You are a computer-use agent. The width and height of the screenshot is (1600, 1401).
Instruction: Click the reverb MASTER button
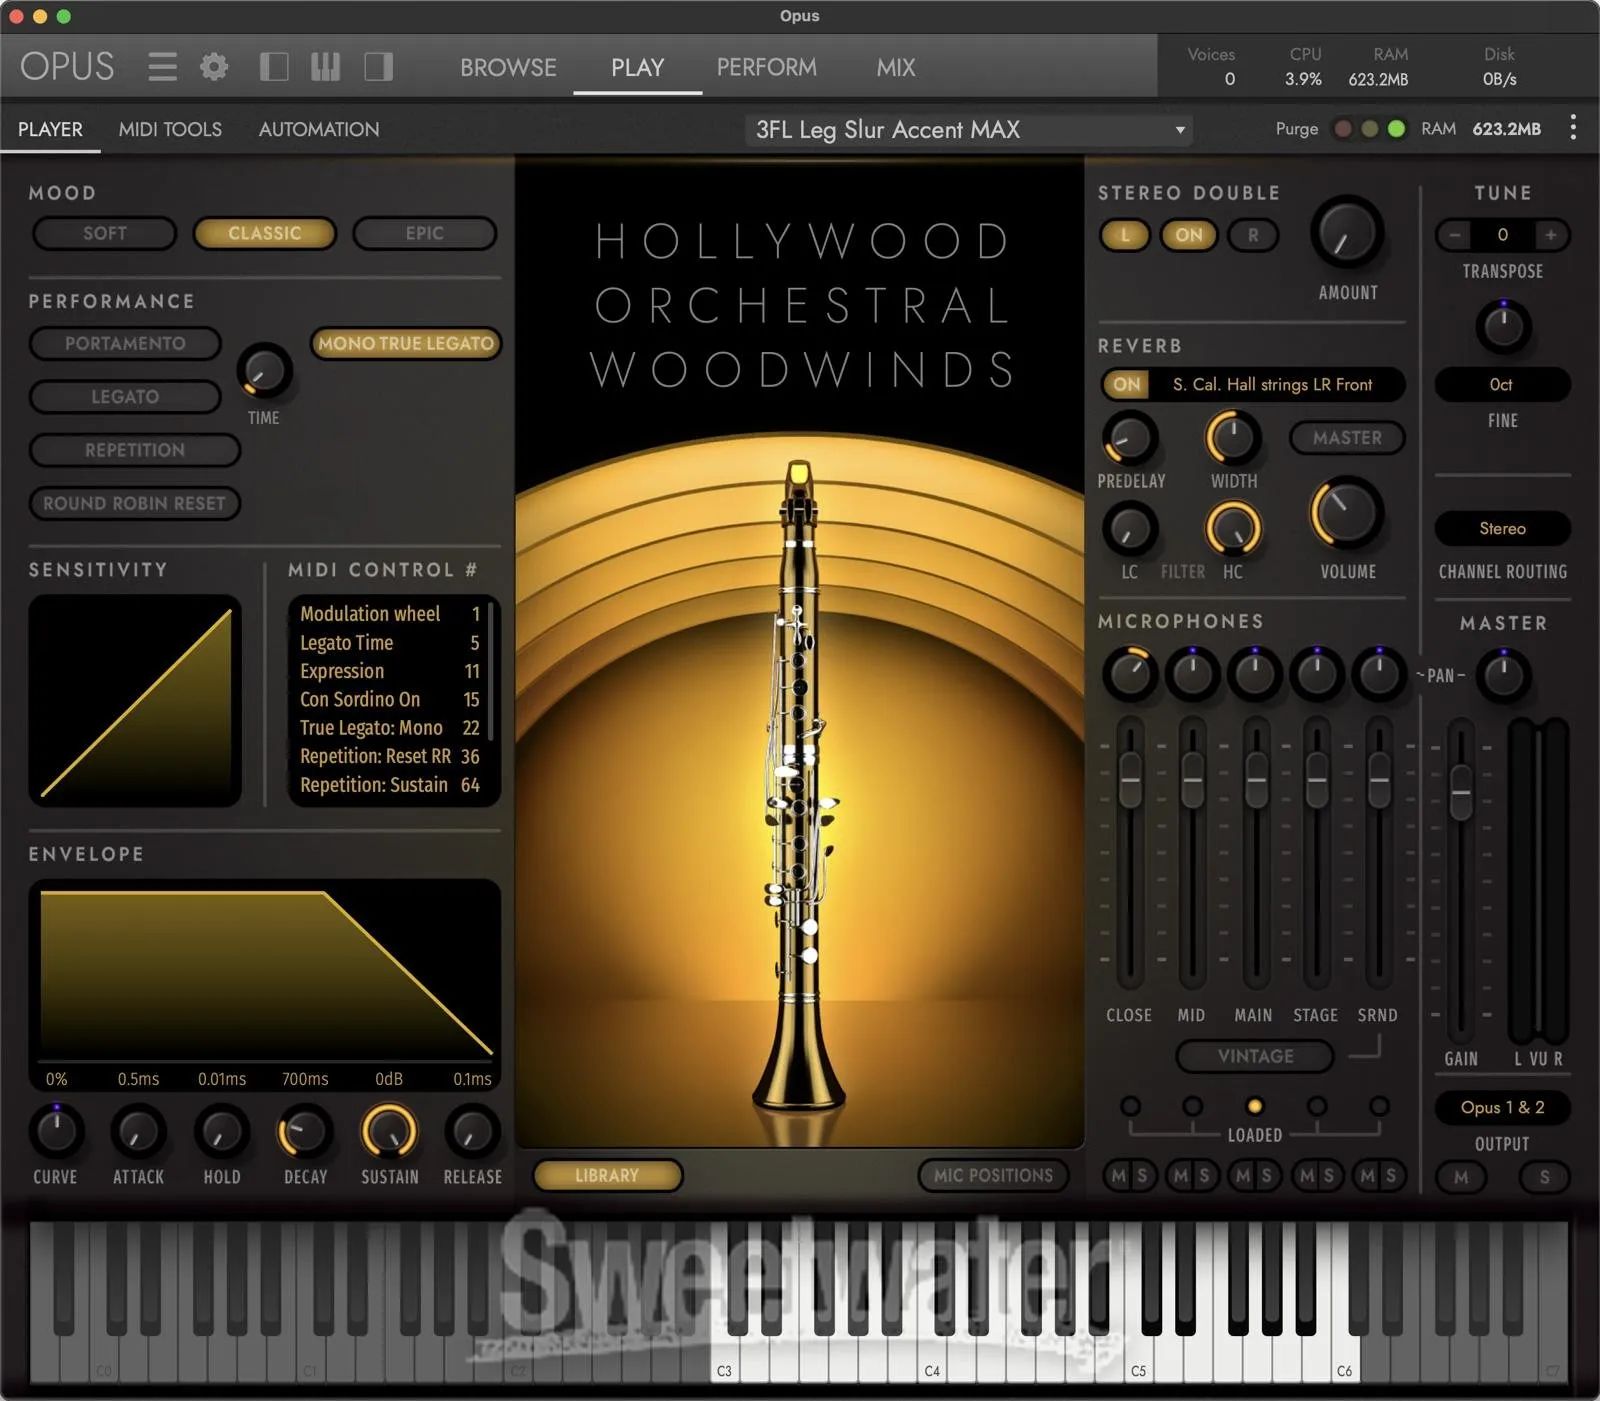[1347, 438]
